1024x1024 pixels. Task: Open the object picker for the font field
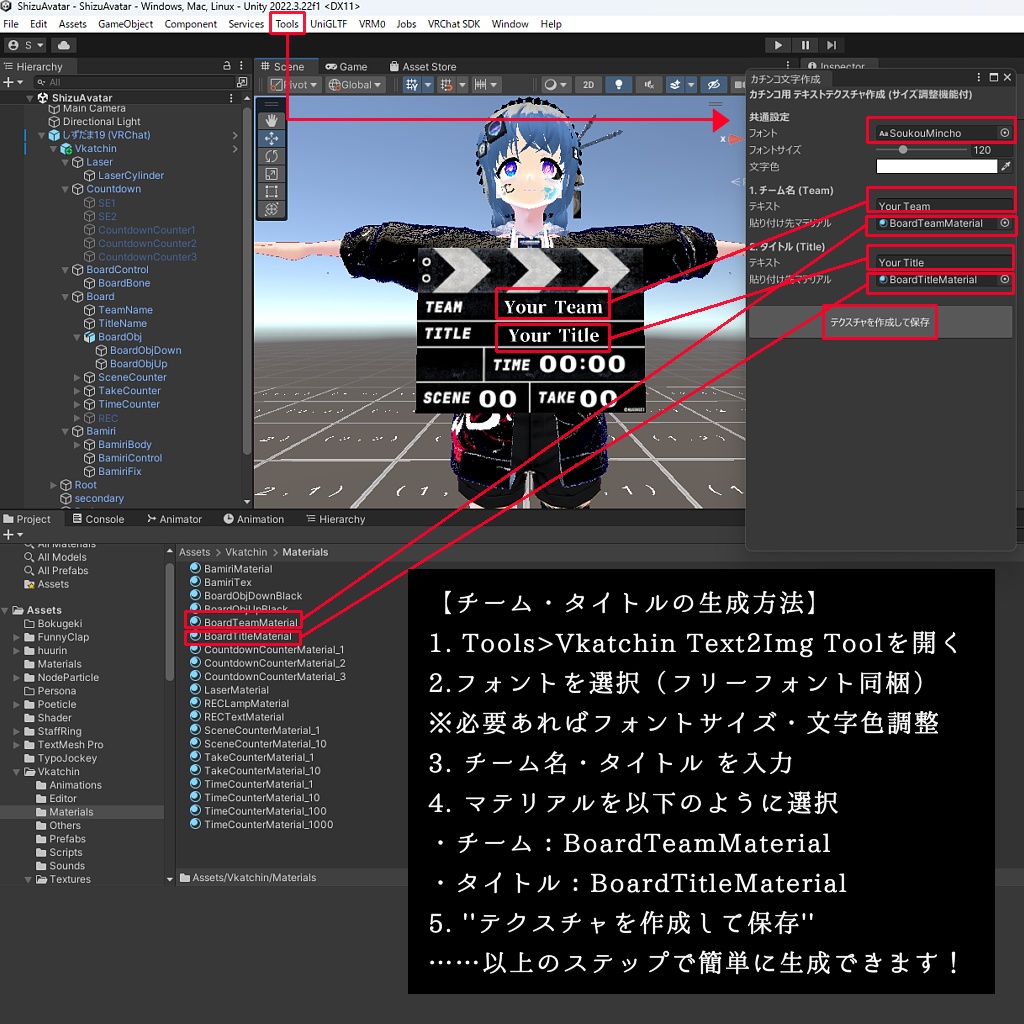point(1005,130)
